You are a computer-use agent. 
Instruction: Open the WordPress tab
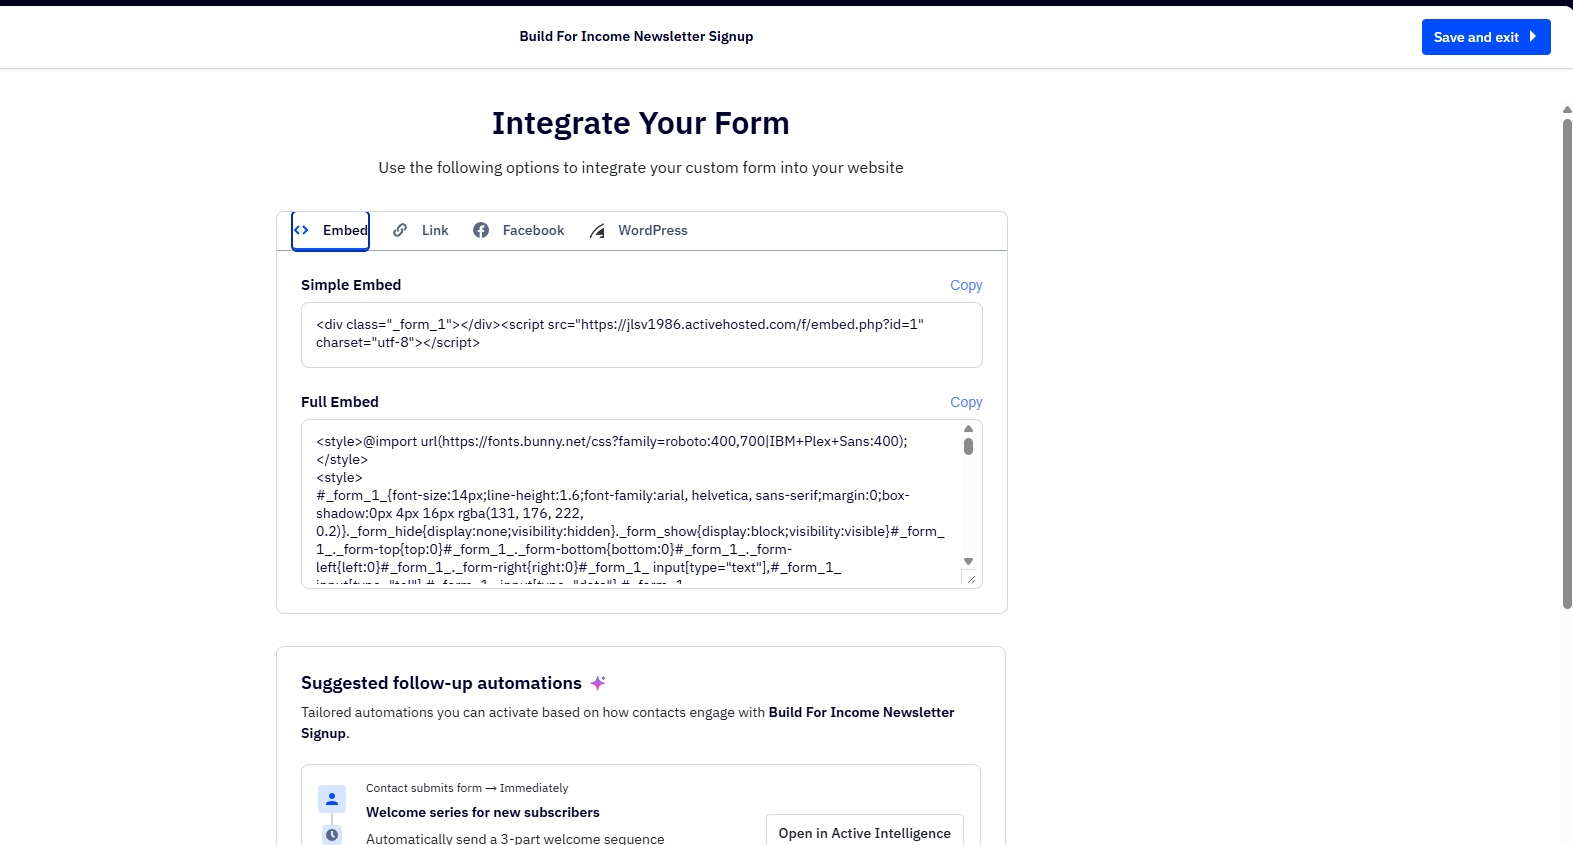[639, 231]
